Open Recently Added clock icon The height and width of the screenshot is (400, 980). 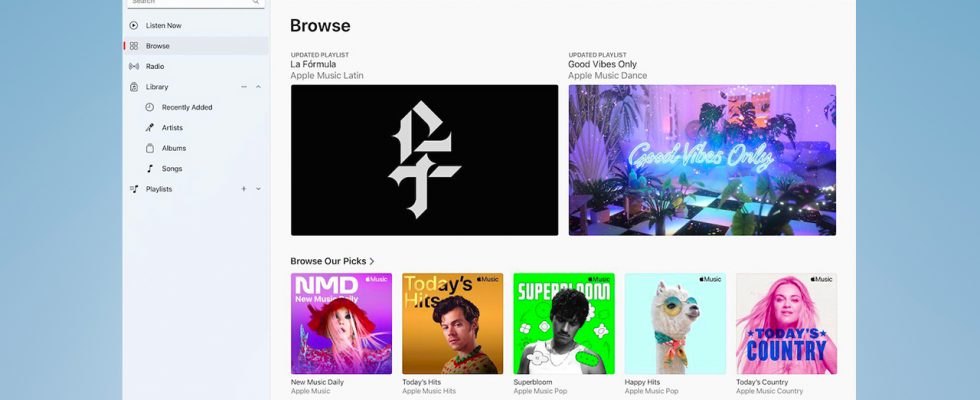coord(149,108)
